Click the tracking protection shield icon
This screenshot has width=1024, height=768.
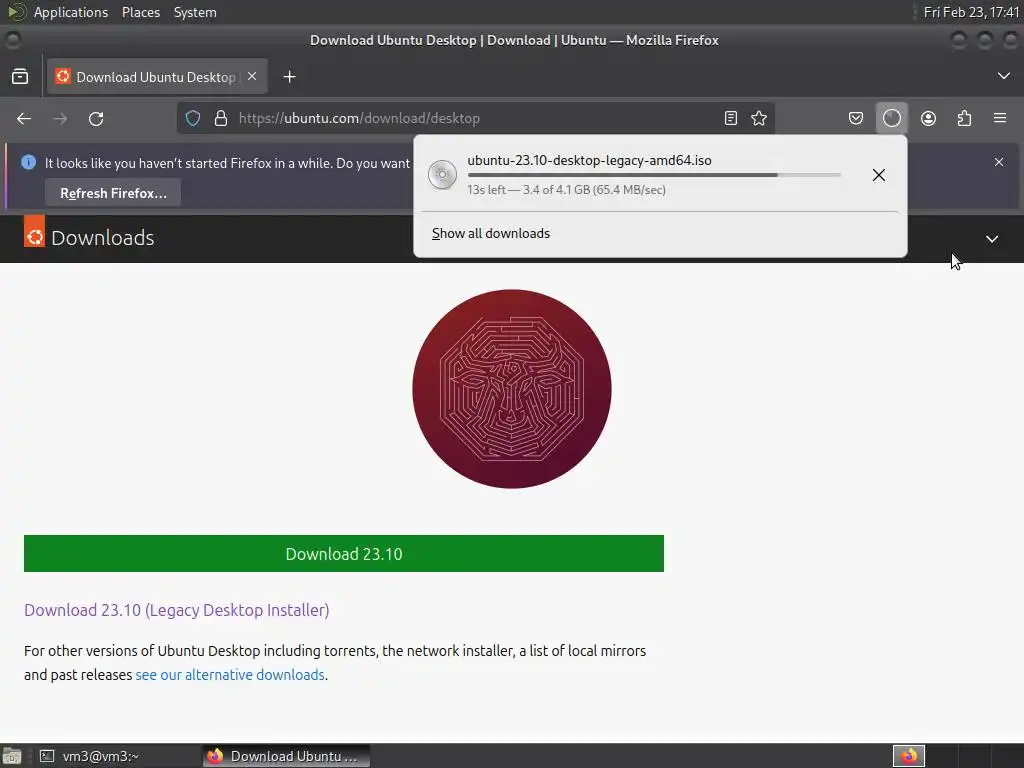[193, 118]
